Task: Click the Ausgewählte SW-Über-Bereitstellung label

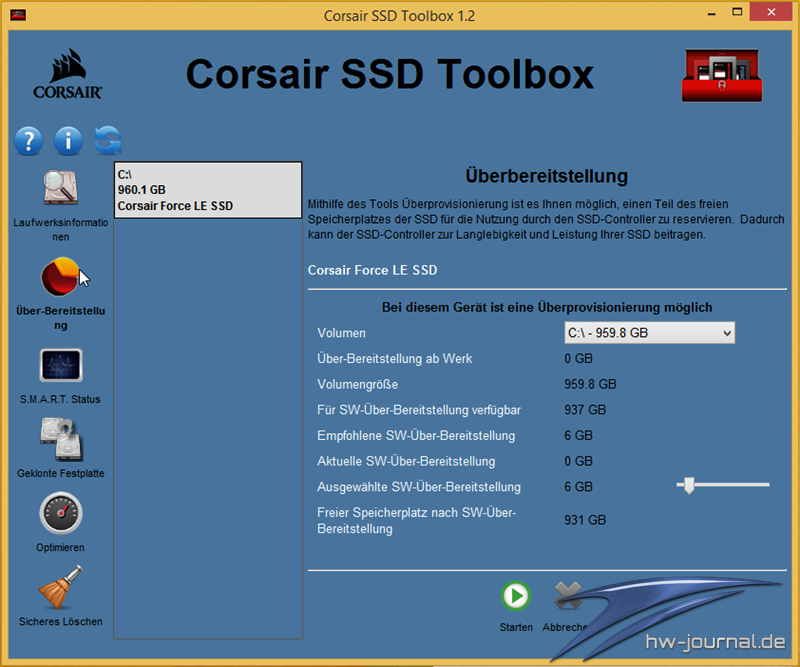Action: coord(419,487)
